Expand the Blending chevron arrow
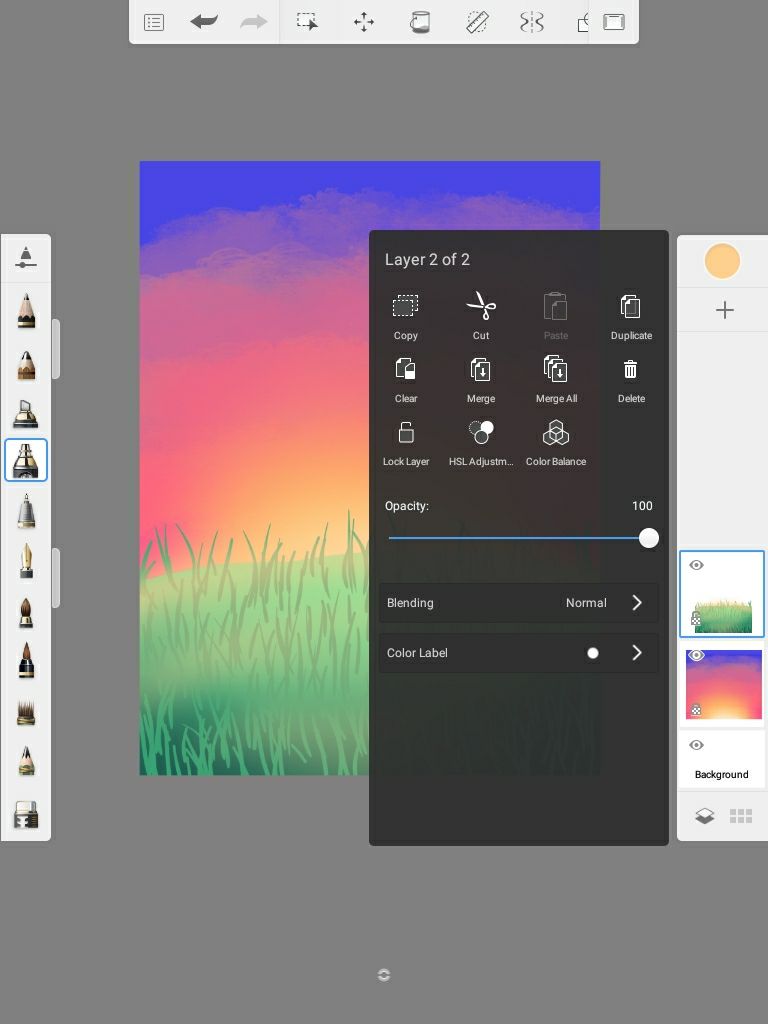The height and width of the screenshot is (1024, 768). click(637, 603)
